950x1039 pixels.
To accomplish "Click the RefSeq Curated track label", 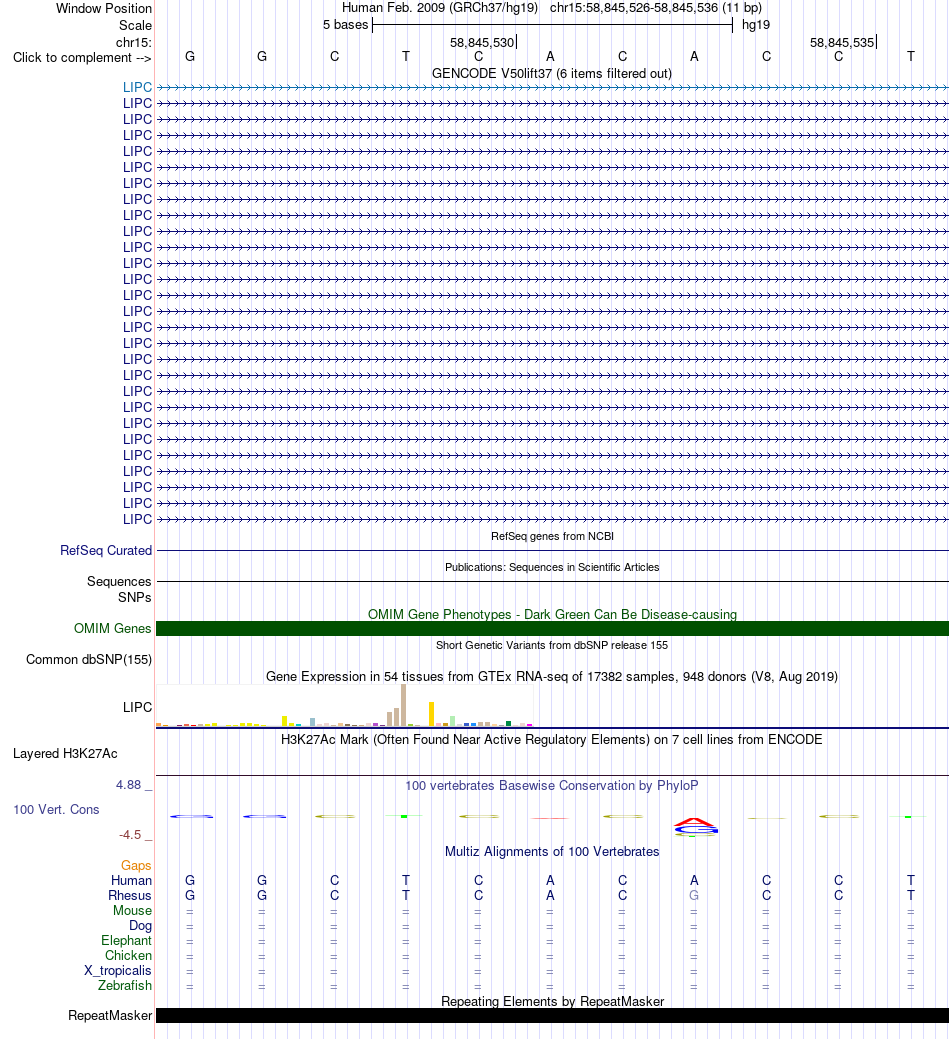I will click(106, 551).
